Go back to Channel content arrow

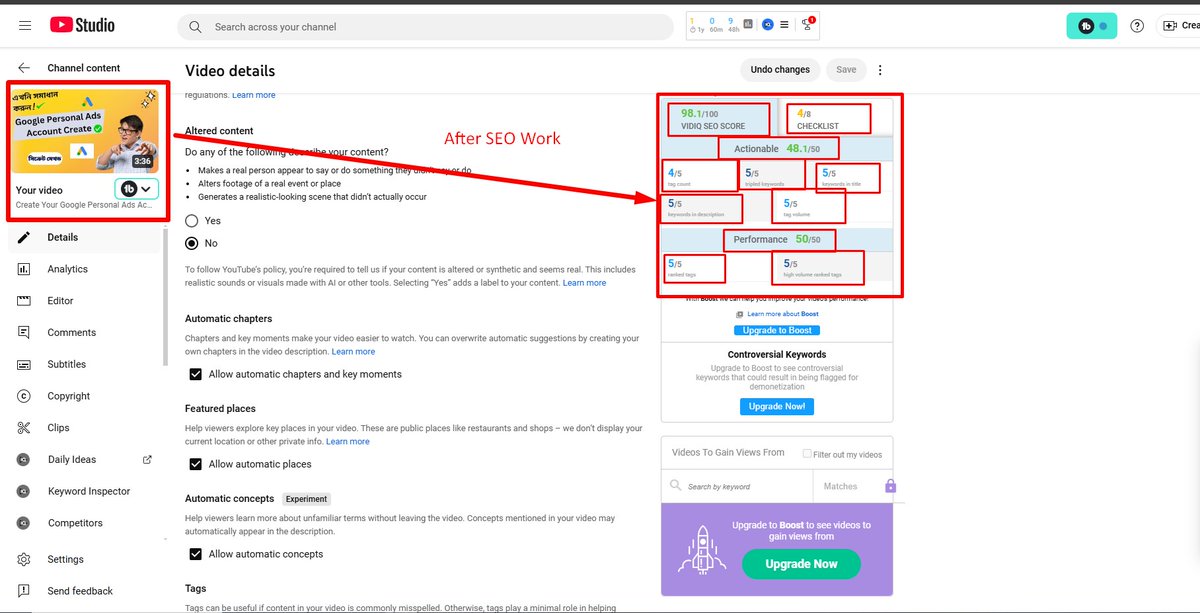tap(25, 68)
